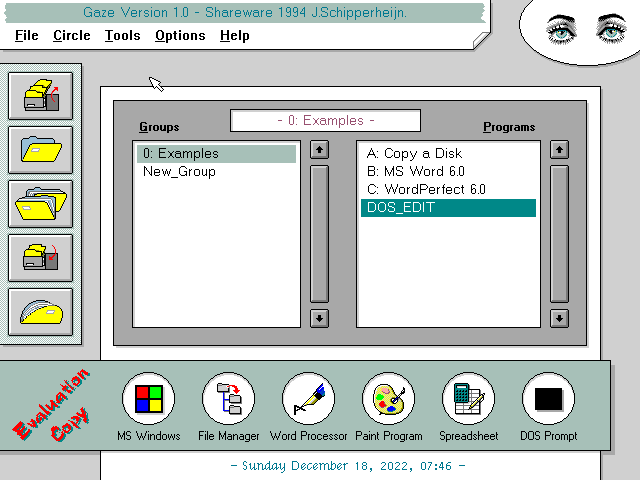
Task: Select 'C: WordPerfect 6.0' program
Action: tap(448, 190)
